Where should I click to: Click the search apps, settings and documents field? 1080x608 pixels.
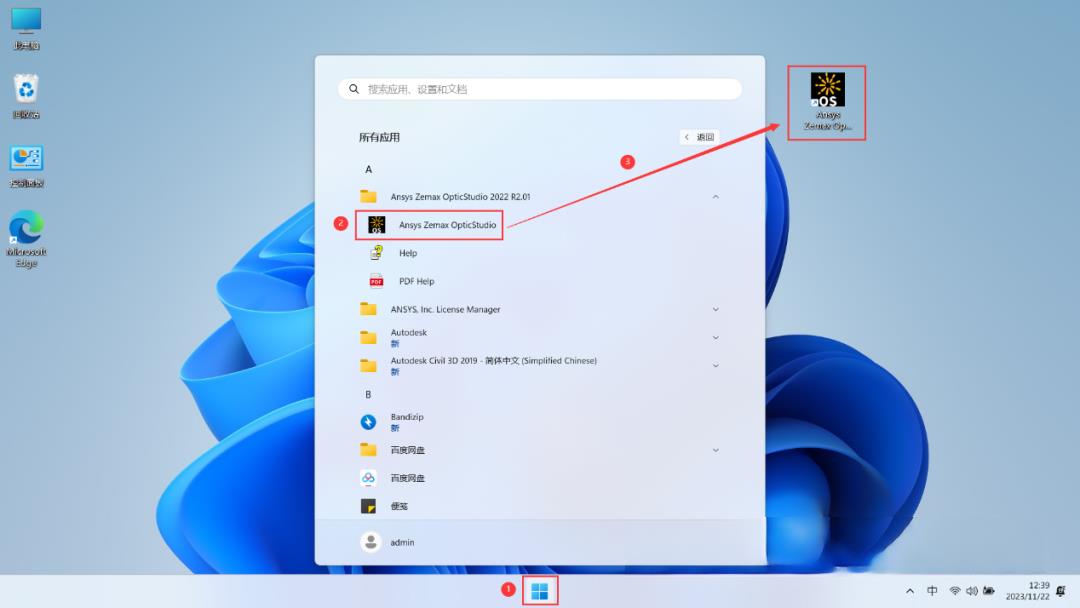539,89
